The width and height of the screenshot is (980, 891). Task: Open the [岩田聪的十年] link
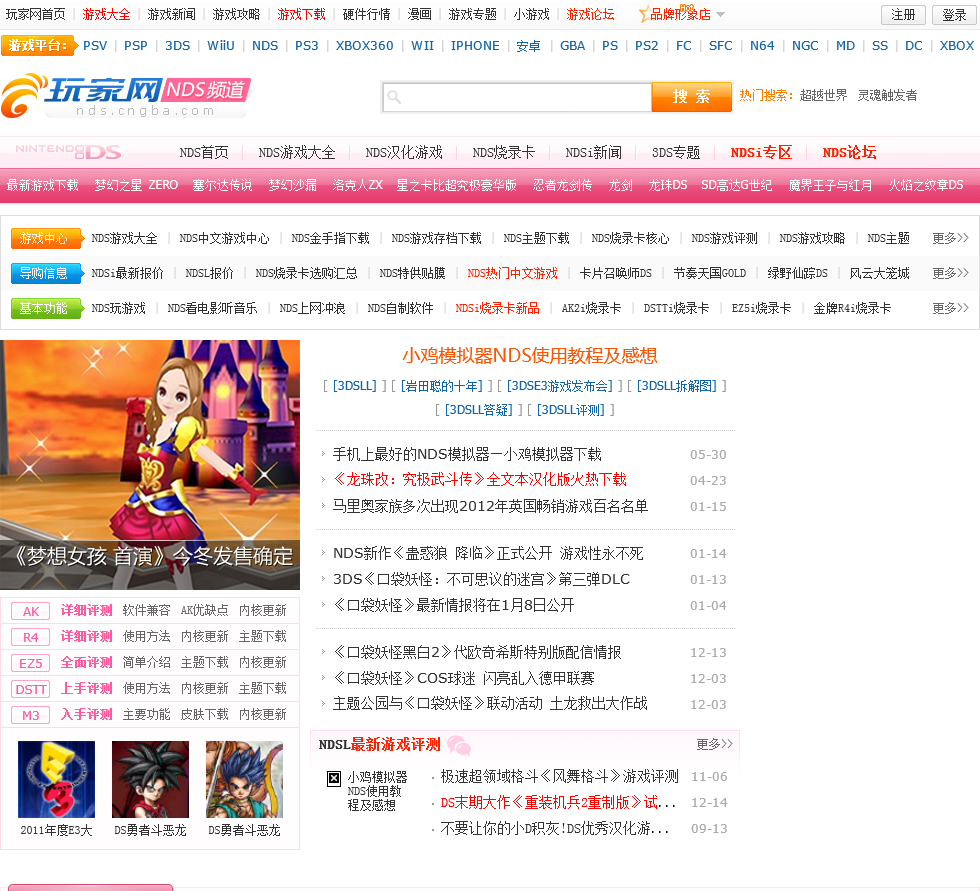(x=441, y=386)
